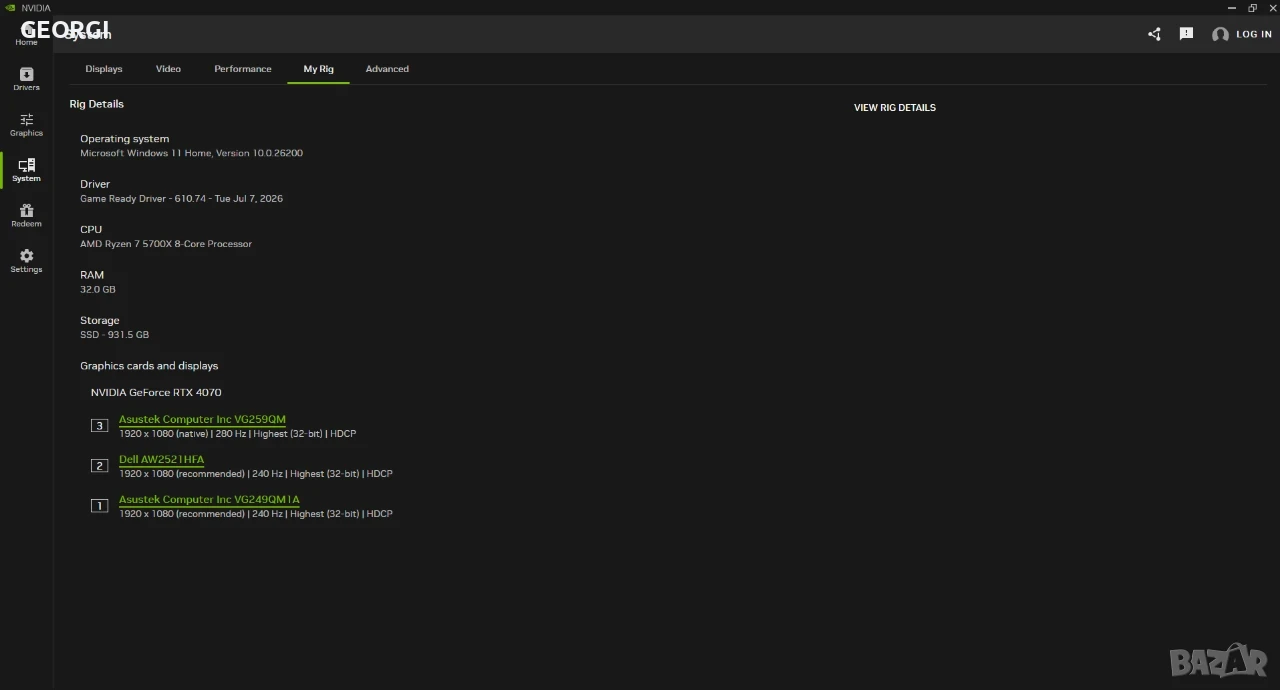Click the share icon in header
This screenshot has height=690, width=1280.
point(1154,34)
